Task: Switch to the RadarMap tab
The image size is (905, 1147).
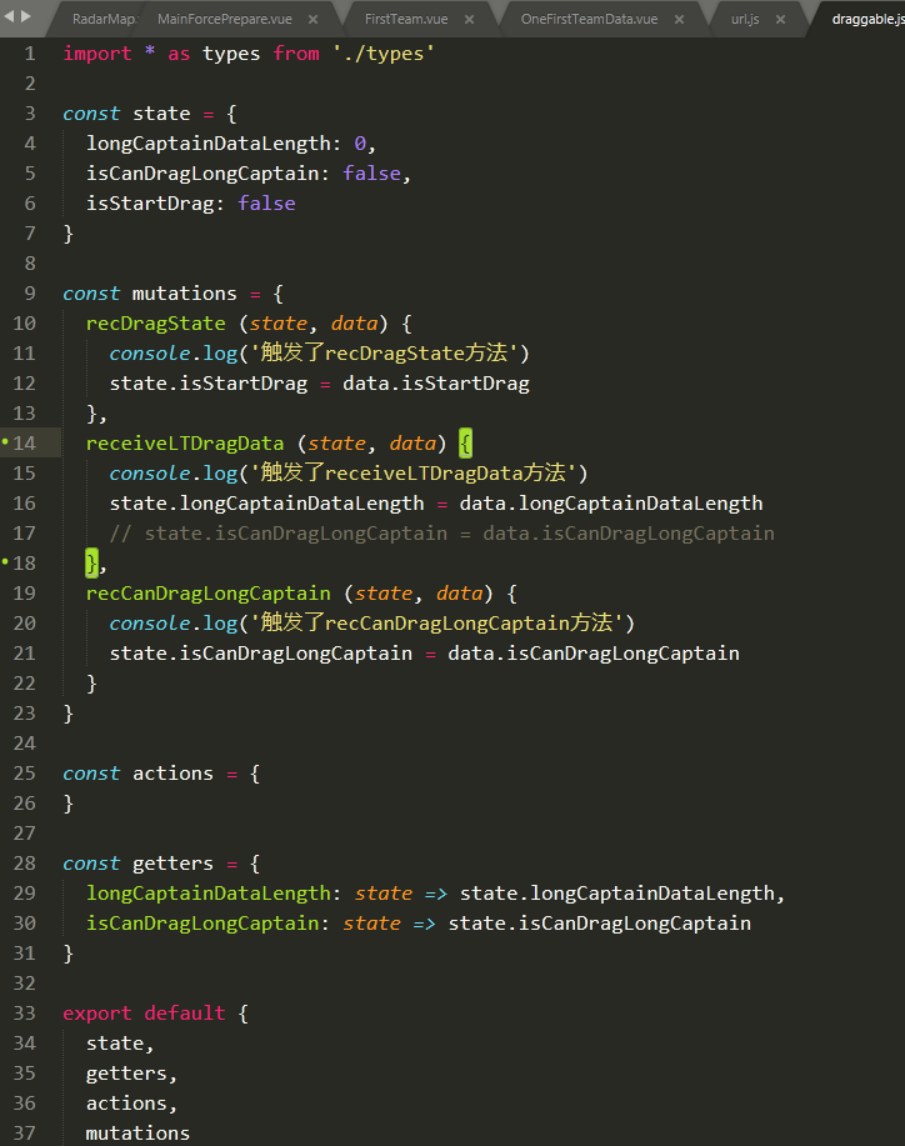Action: tap(104, 19)
